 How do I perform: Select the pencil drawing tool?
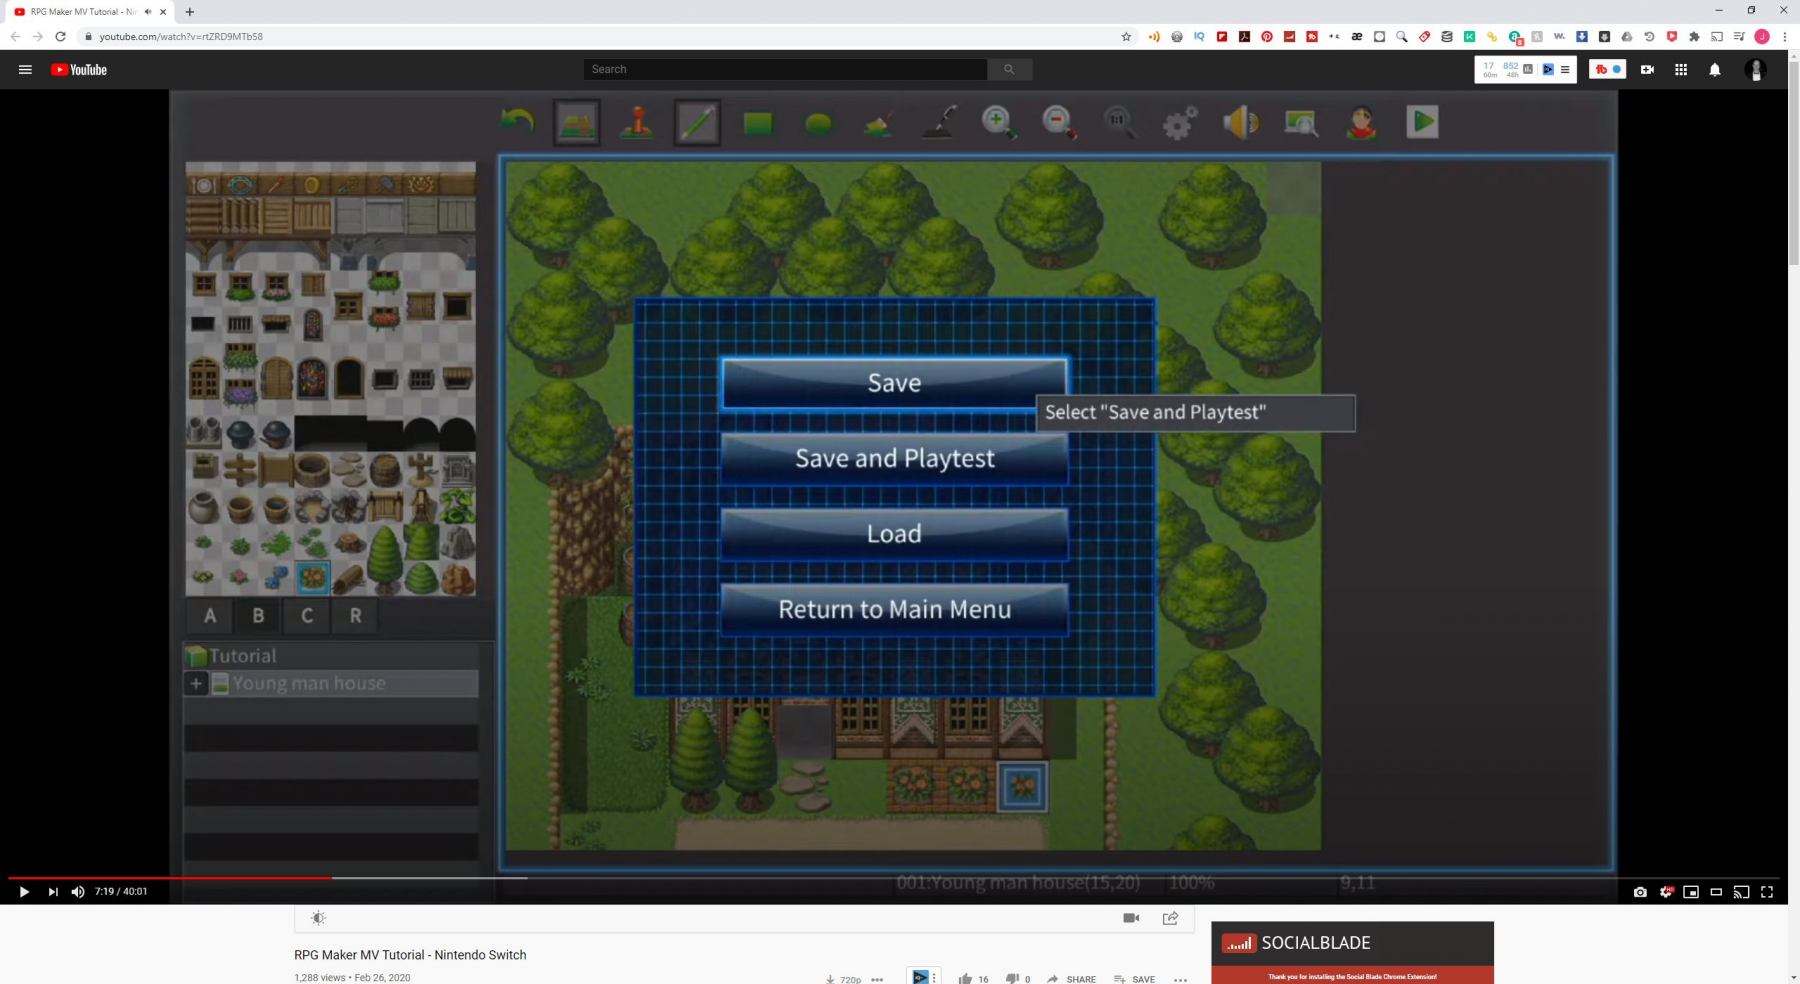point(697,122)
